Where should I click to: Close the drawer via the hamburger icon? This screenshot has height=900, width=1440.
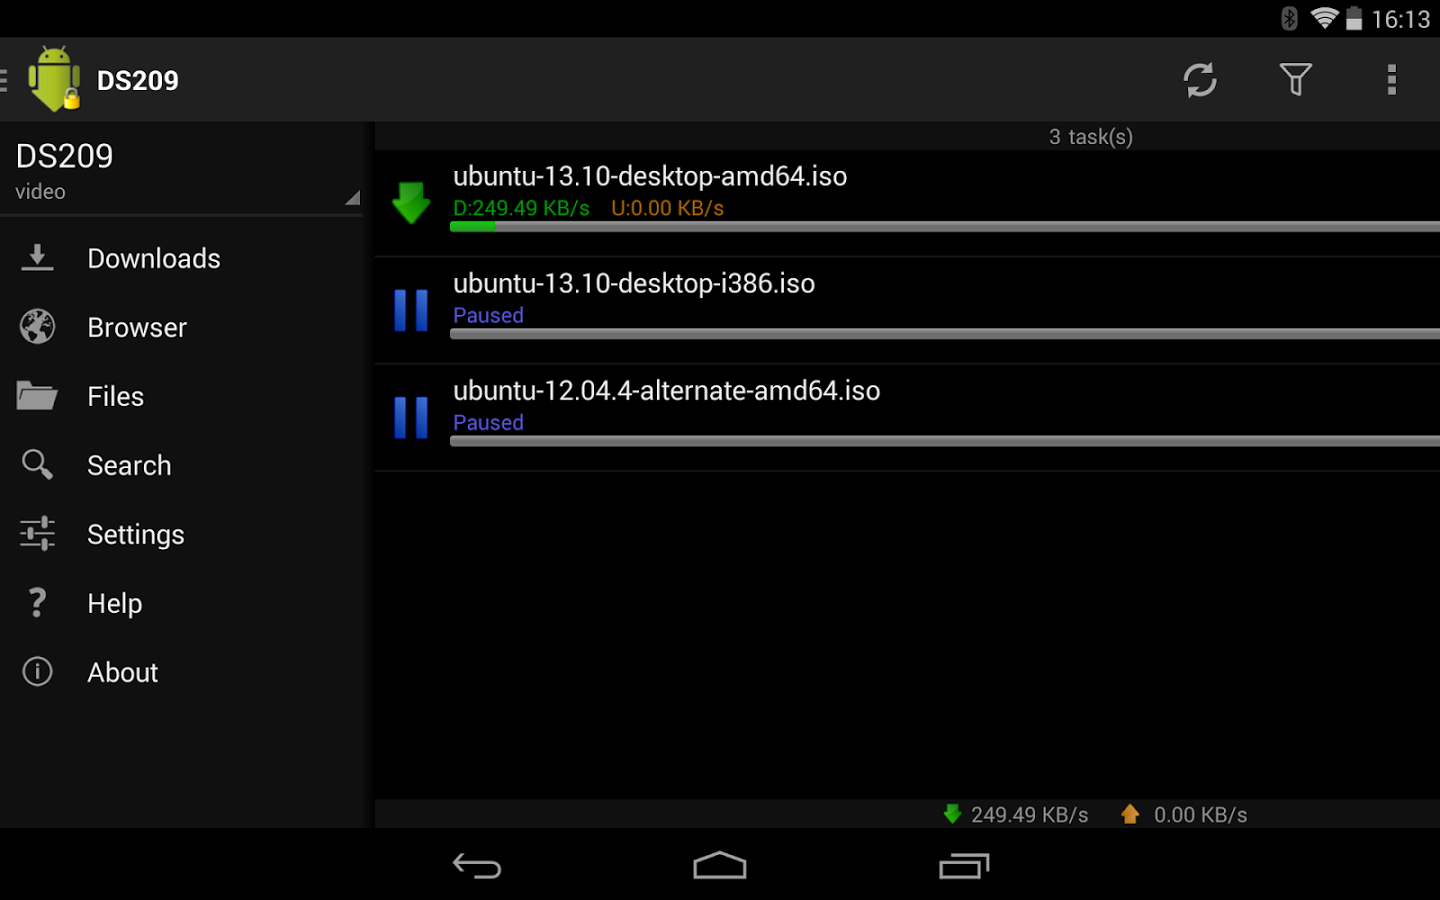click(4, 80)
